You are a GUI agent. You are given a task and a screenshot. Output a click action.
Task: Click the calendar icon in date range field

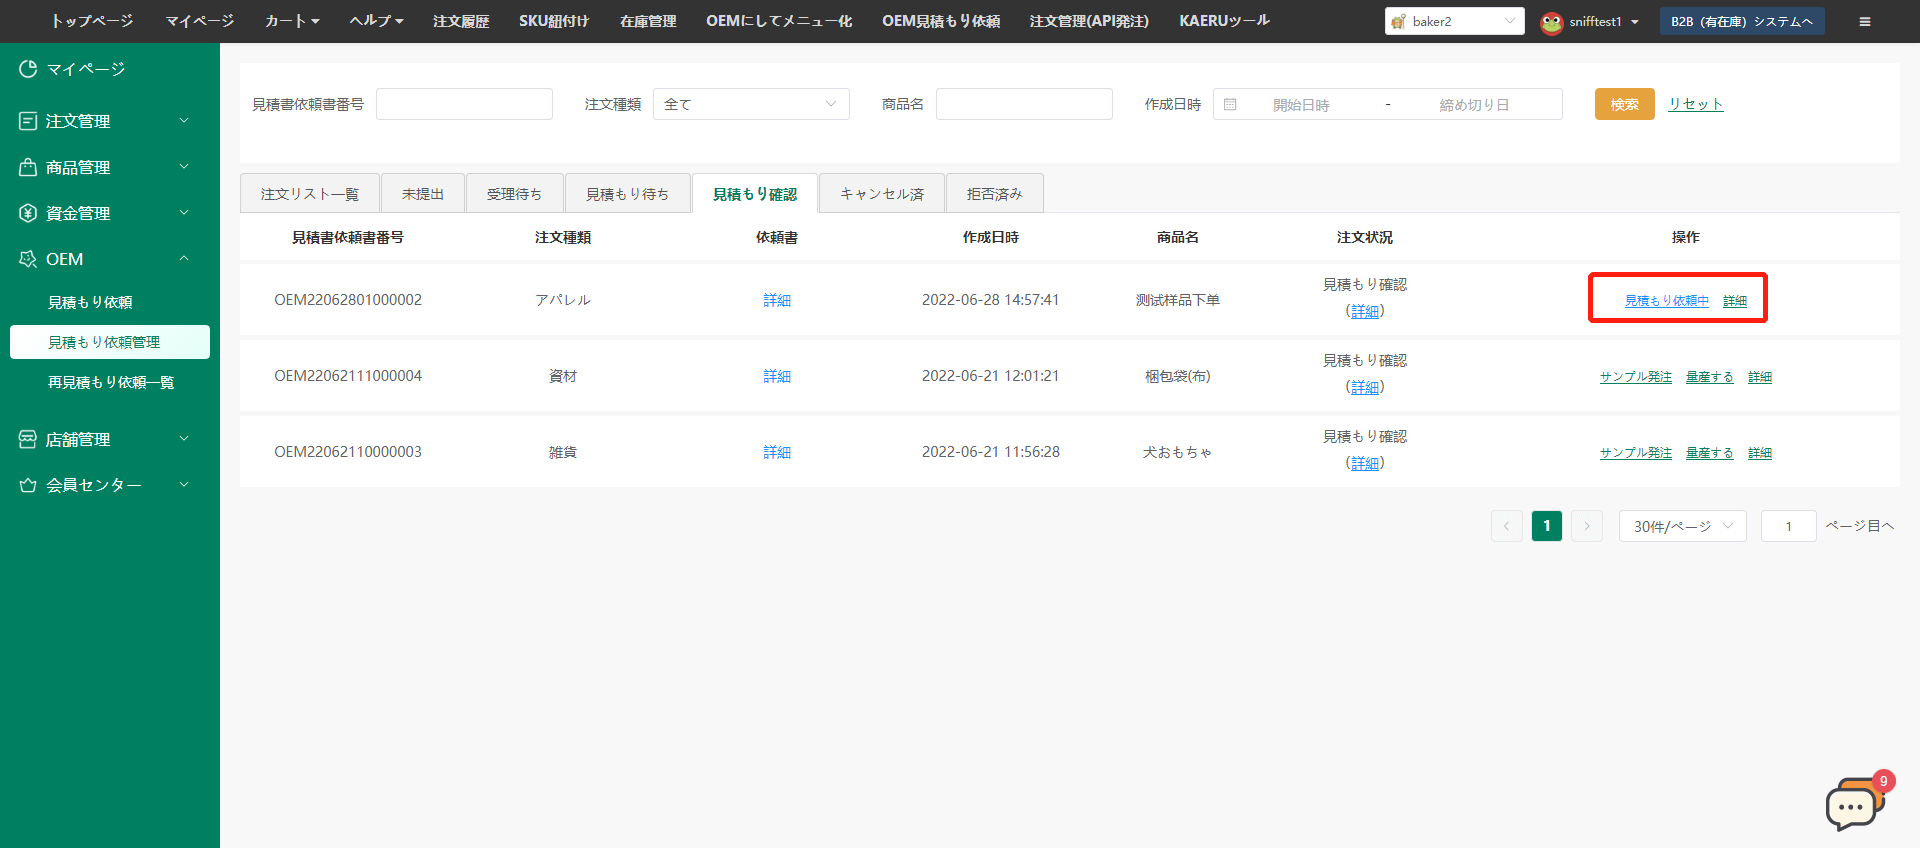coord(1231,104)
